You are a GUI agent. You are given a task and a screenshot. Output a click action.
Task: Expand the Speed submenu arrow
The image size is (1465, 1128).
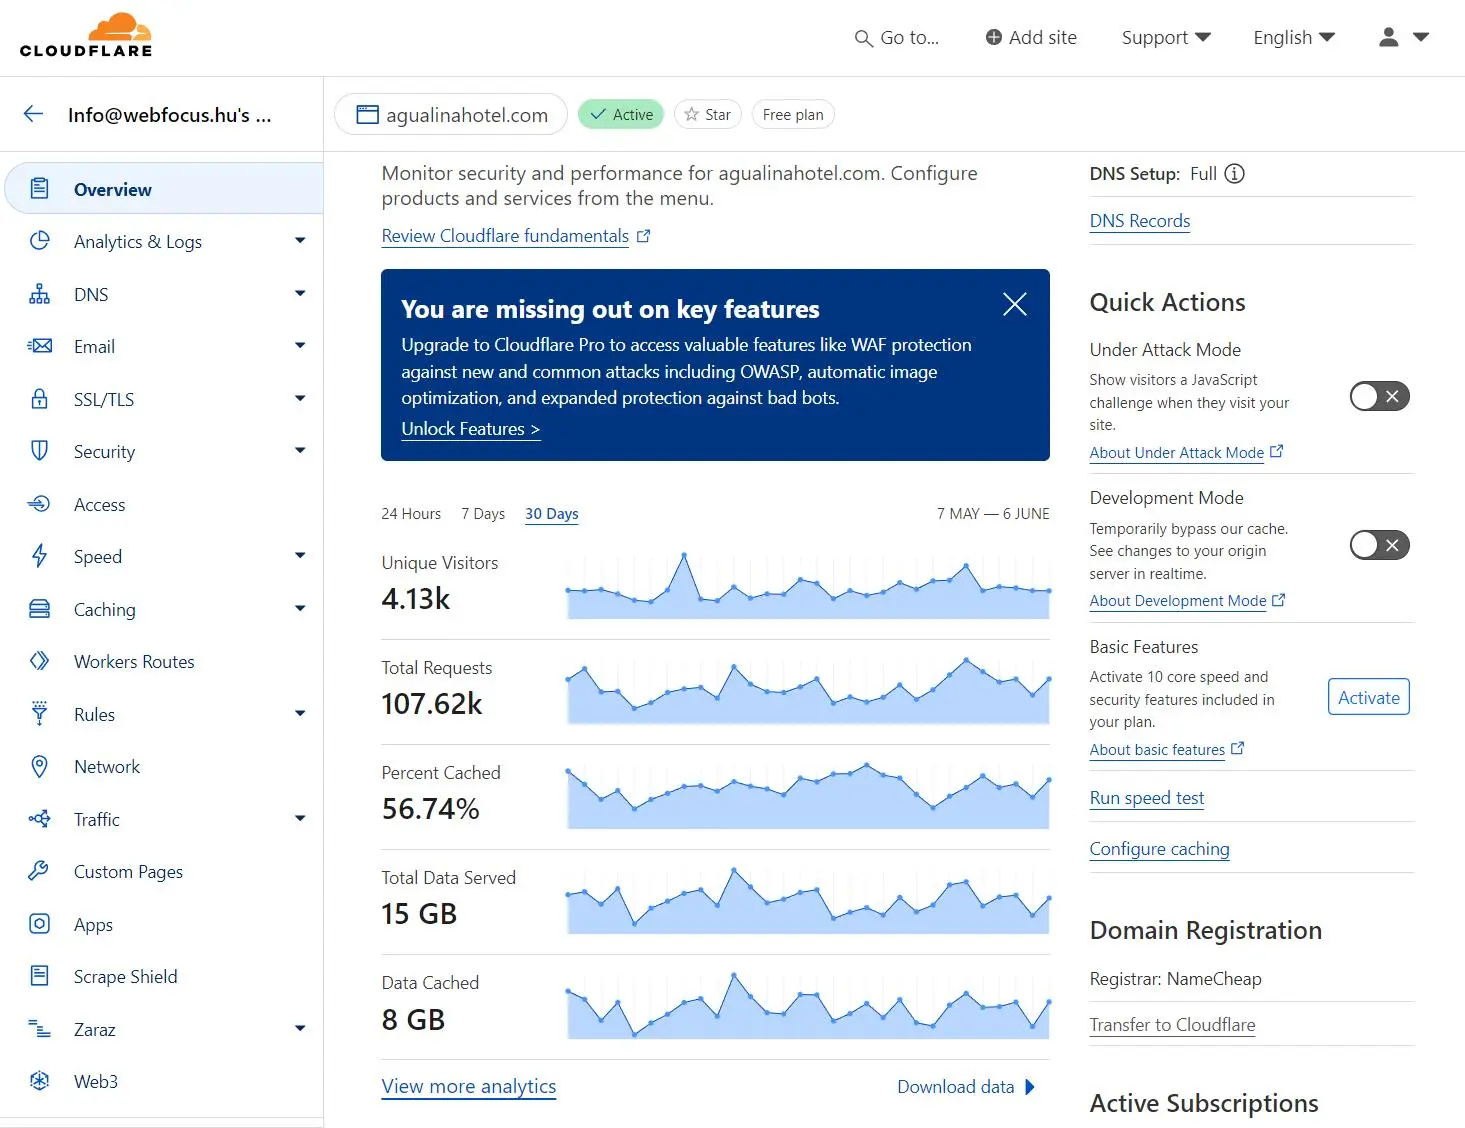[300, 555]
